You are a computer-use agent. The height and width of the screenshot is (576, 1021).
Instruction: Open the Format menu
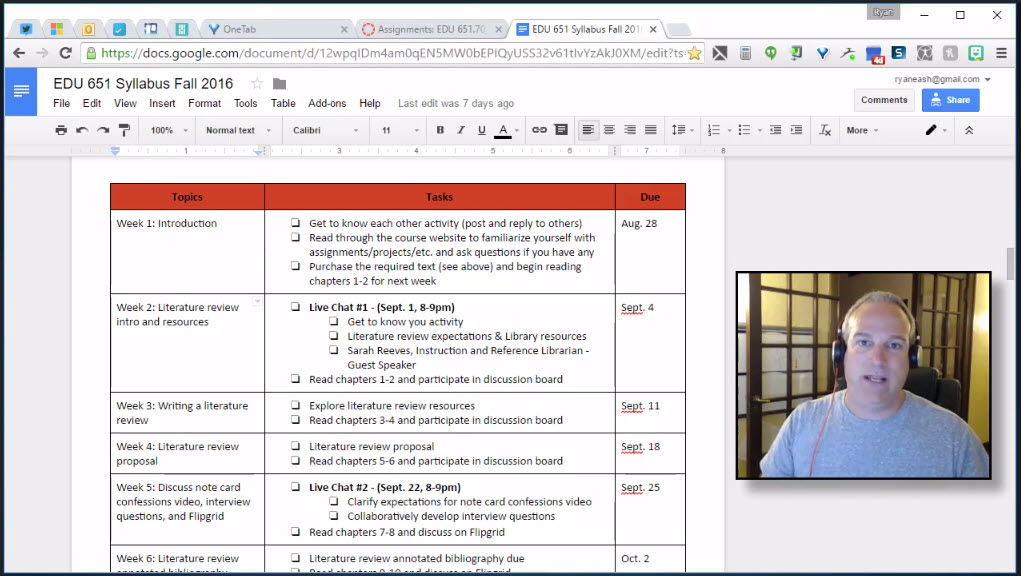tap(204, 103)
